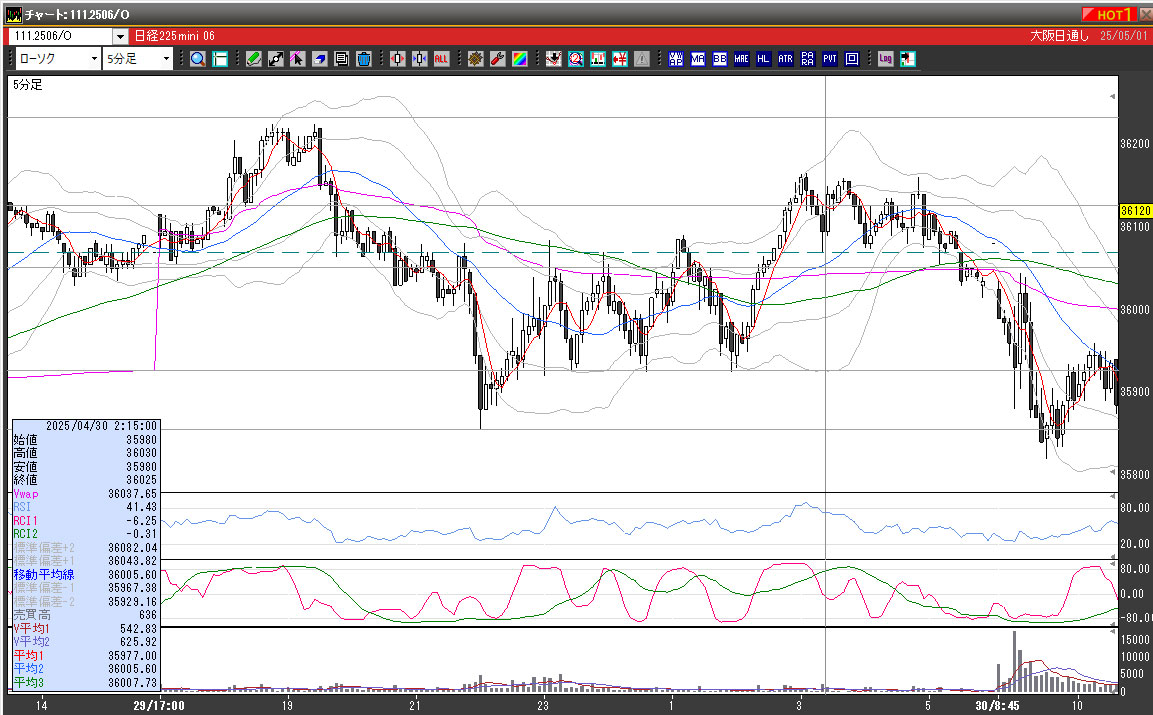Toggle the square frame indicator button
Screen dimensions: 1153x715
coord(852,59)
